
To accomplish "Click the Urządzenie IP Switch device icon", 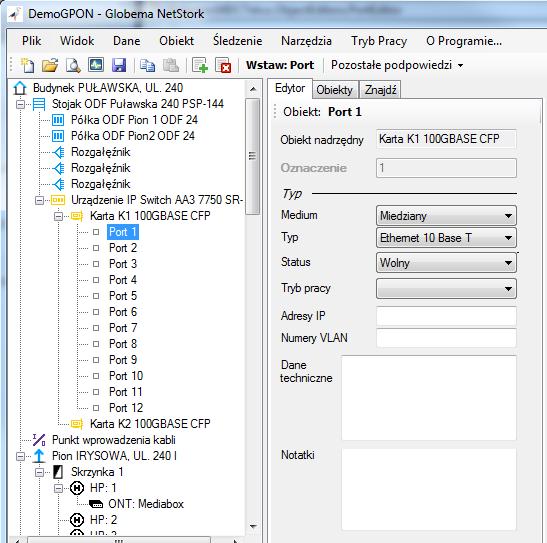I will click(58, 200).
